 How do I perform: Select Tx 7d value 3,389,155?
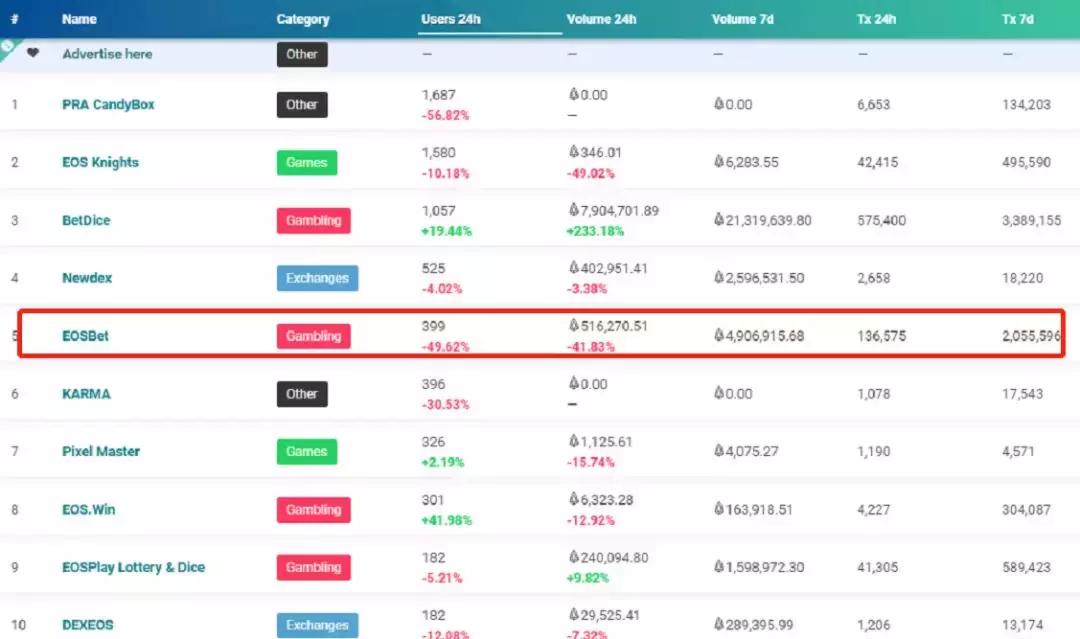point(1032,220)
